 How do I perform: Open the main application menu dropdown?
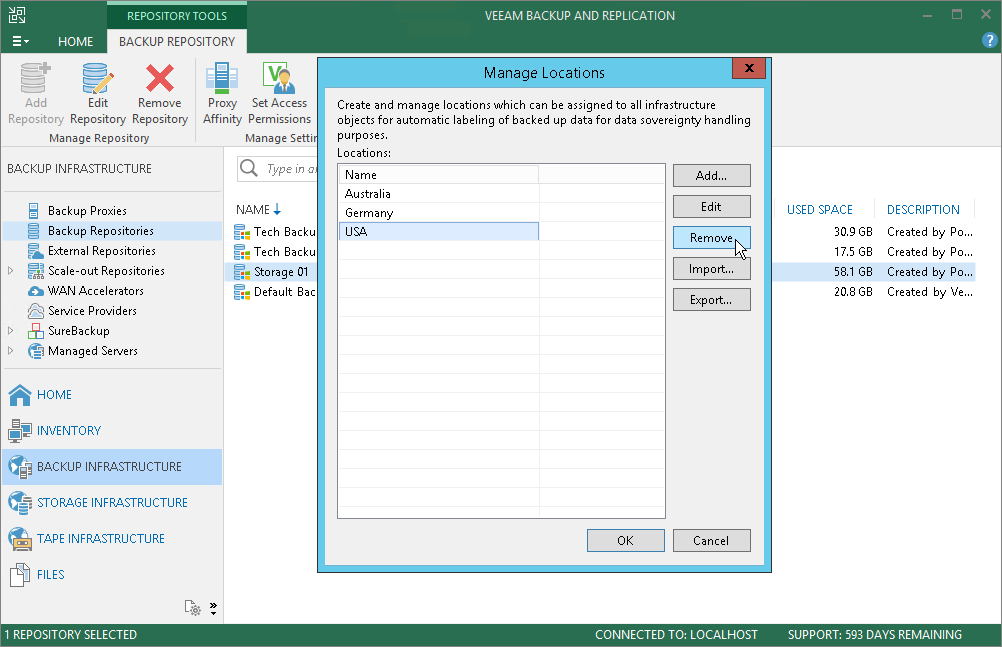[20, 42]
